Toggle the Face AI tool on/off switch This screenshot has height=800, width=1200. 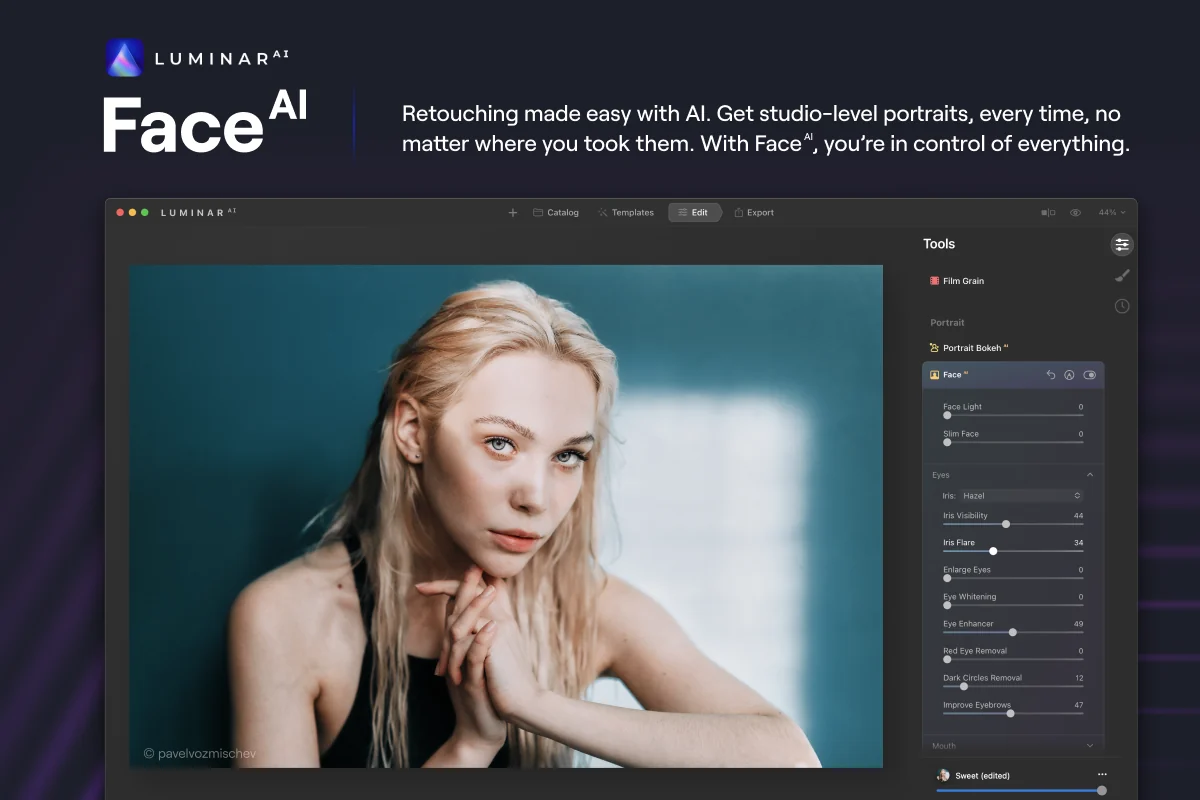coord(1090,375)
